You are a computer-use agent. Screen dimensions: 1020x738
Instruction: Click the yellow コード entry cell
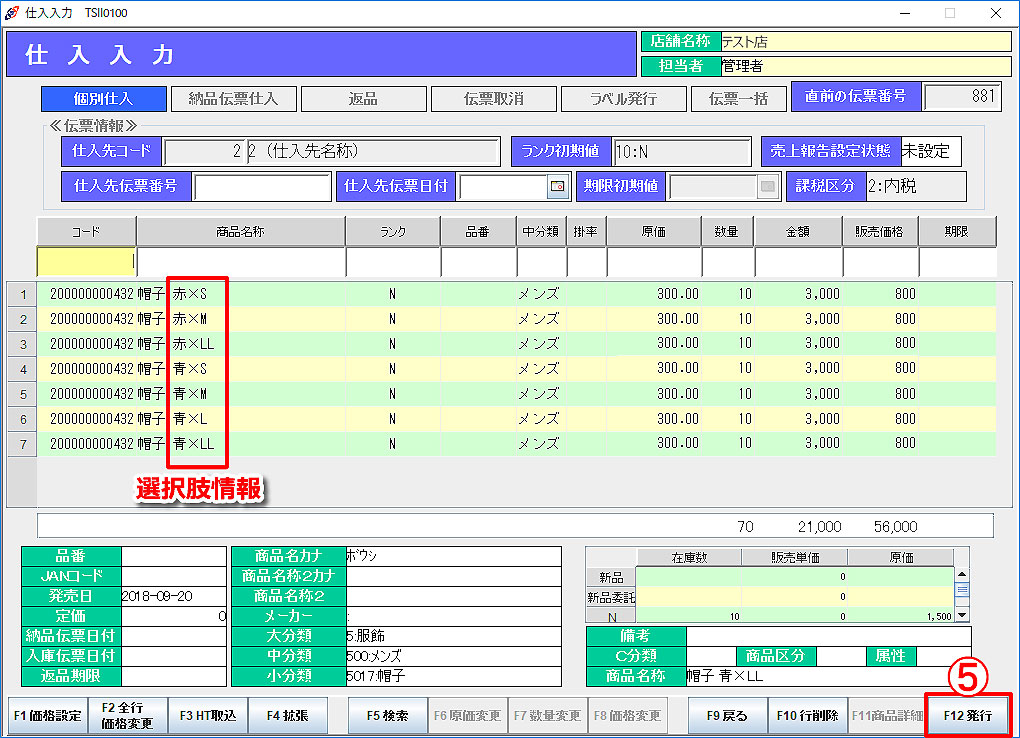tap(85, 262)
